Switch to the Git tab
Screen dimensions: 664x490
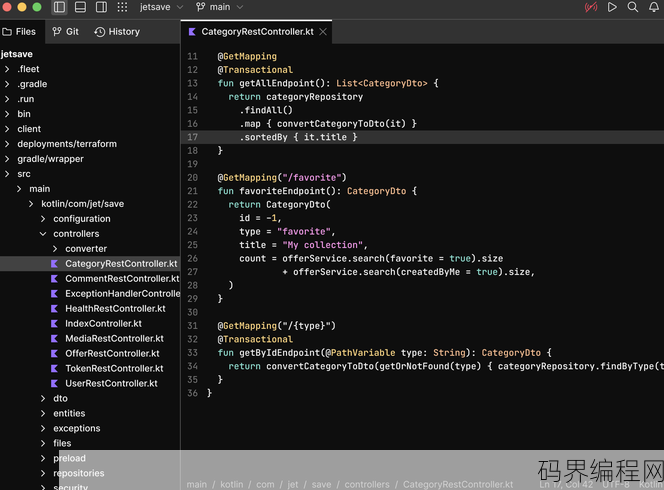[x=65, y=32]
